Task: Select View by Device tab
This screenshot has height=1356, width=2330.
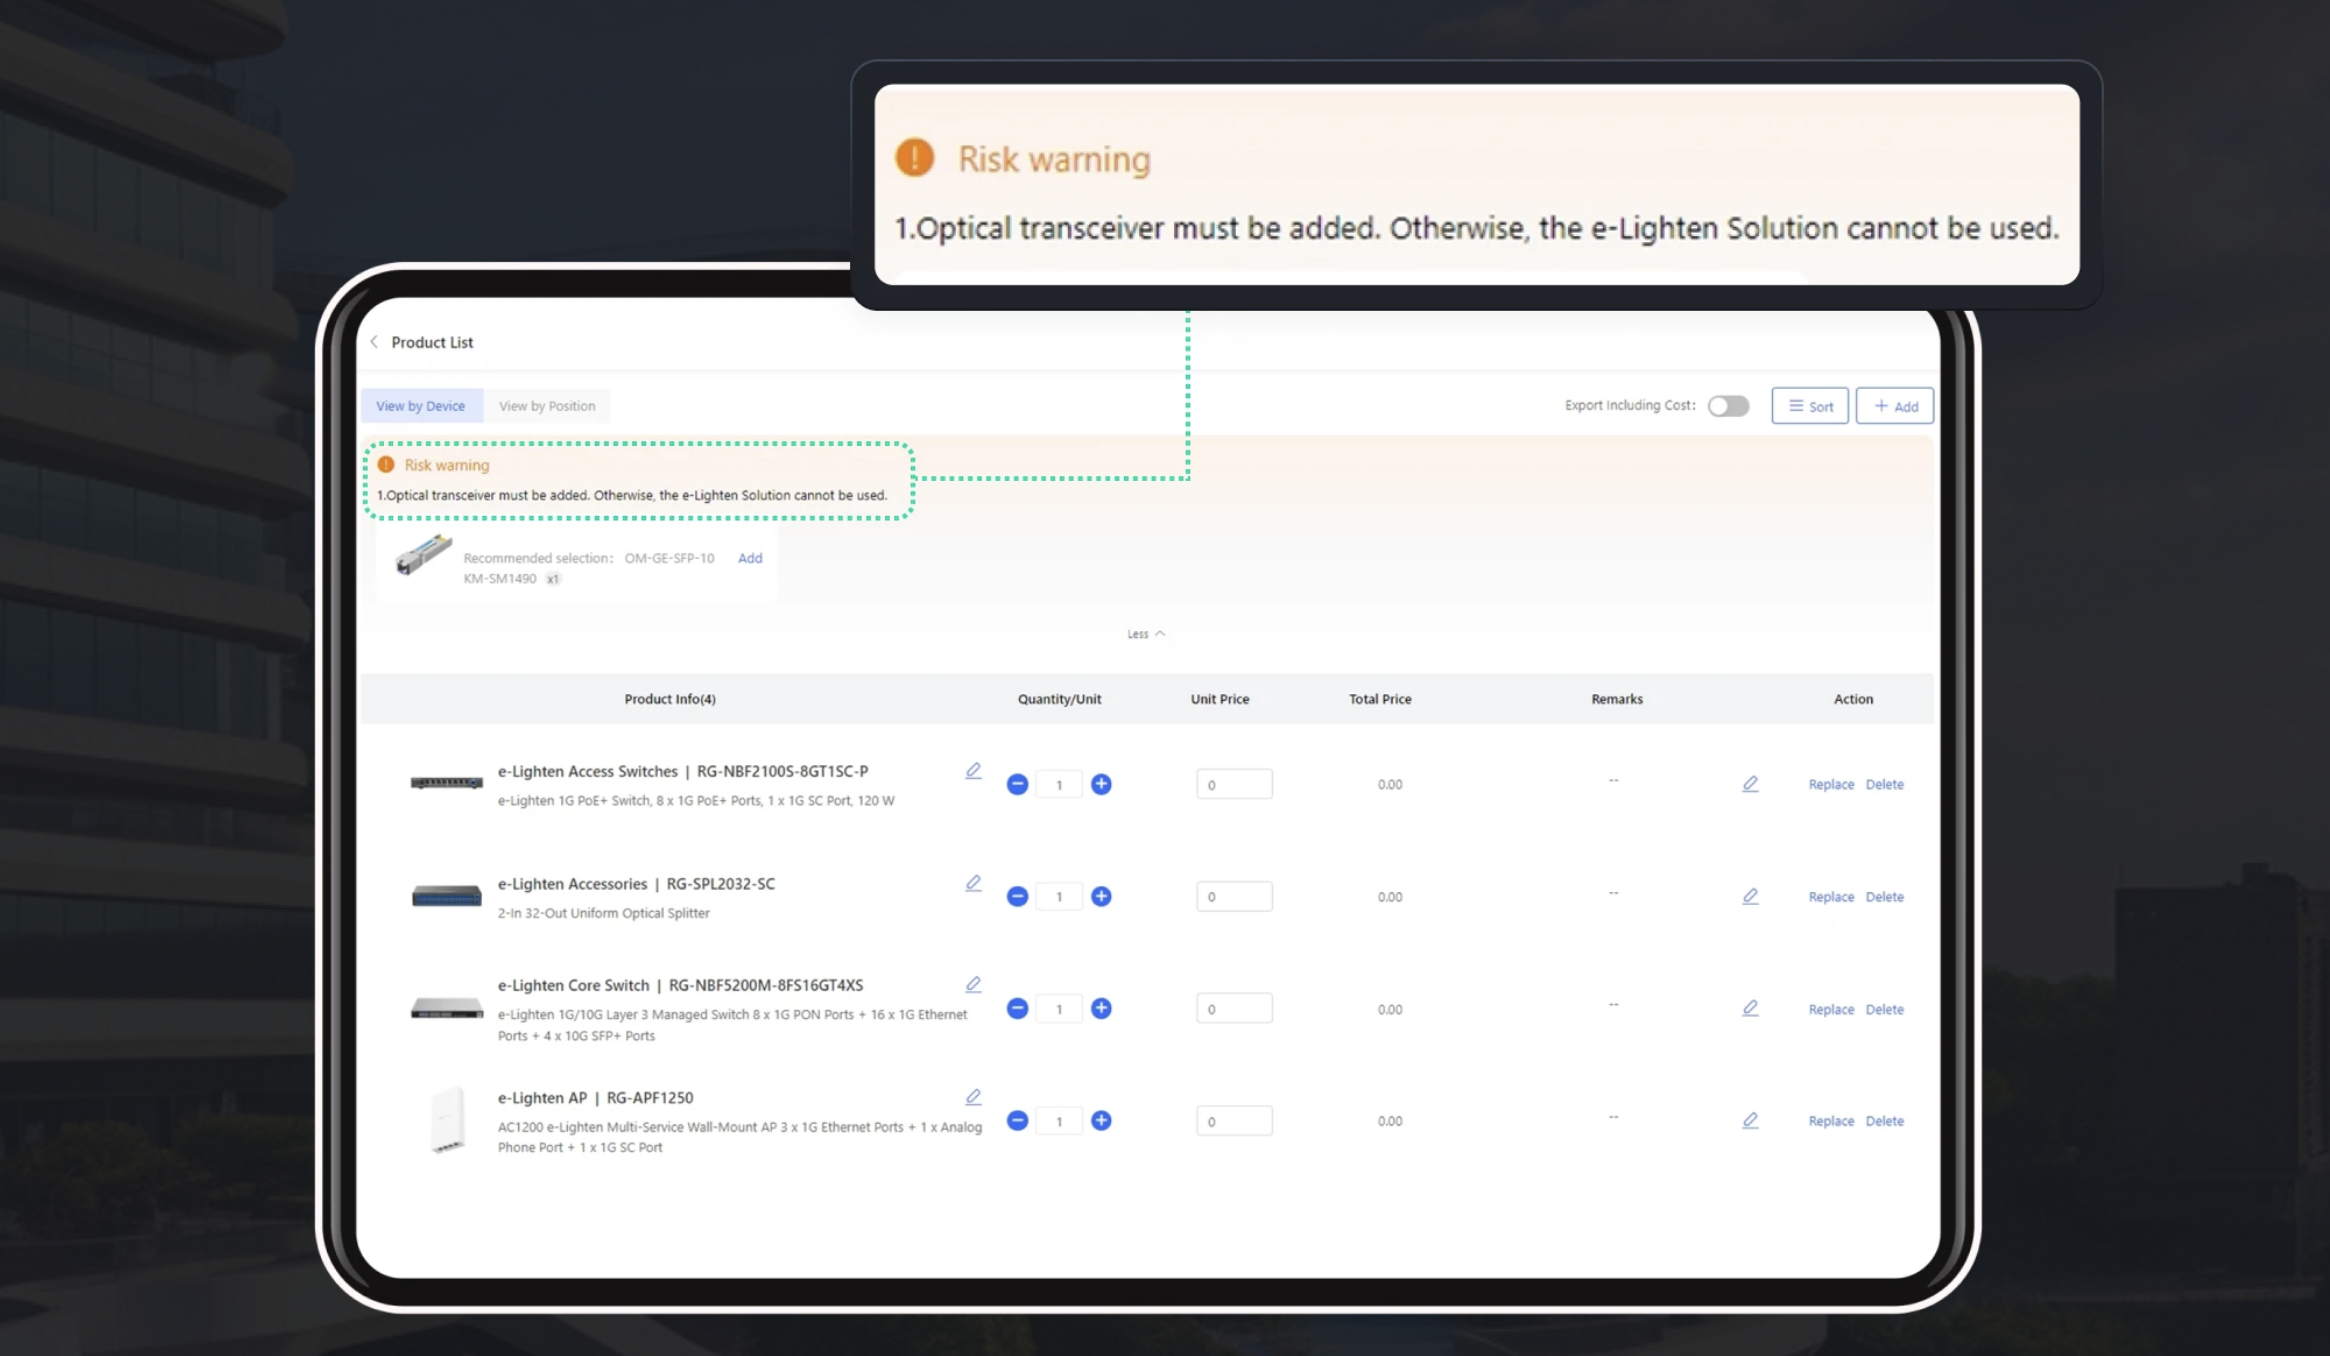Action: pos(420,406)
